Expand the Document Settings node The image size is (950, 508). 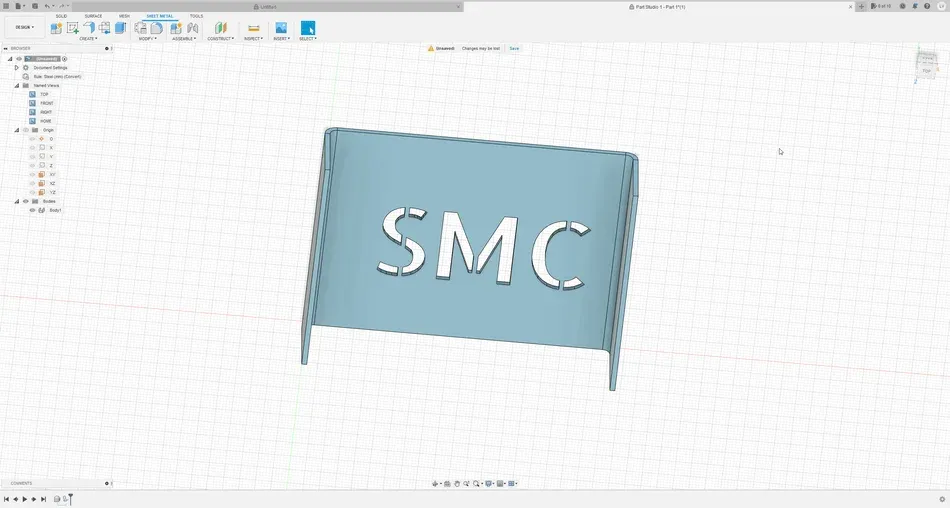click(16, 67)
